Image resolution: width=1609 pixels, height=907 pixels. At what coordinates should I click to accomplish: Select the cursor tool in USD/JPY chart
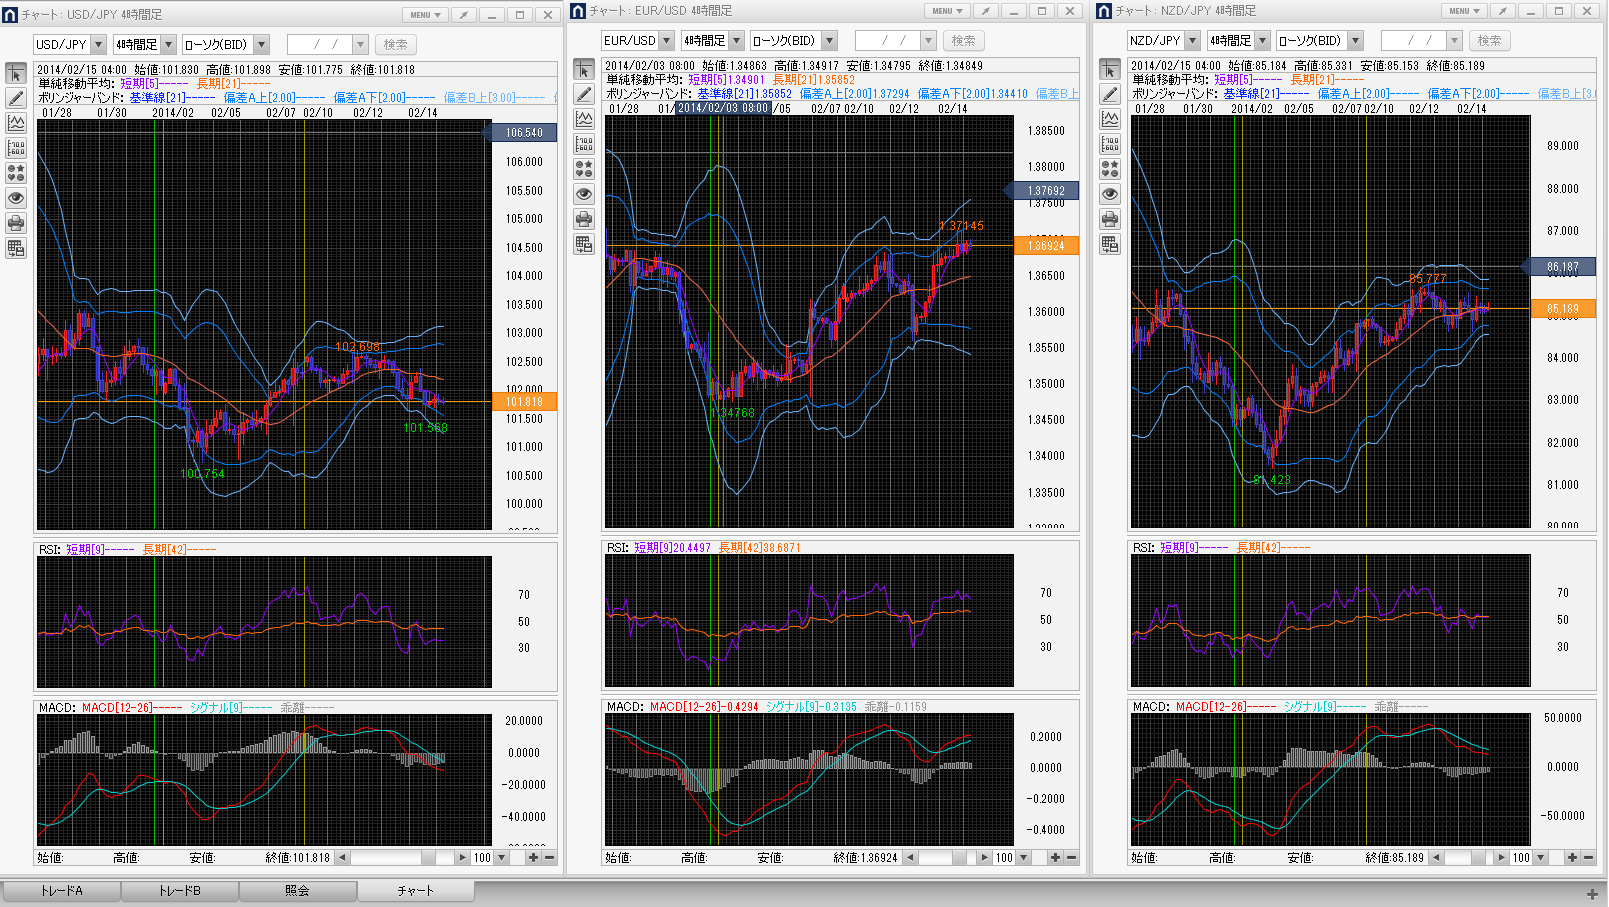pyautogui.click(x=16, y=74)
